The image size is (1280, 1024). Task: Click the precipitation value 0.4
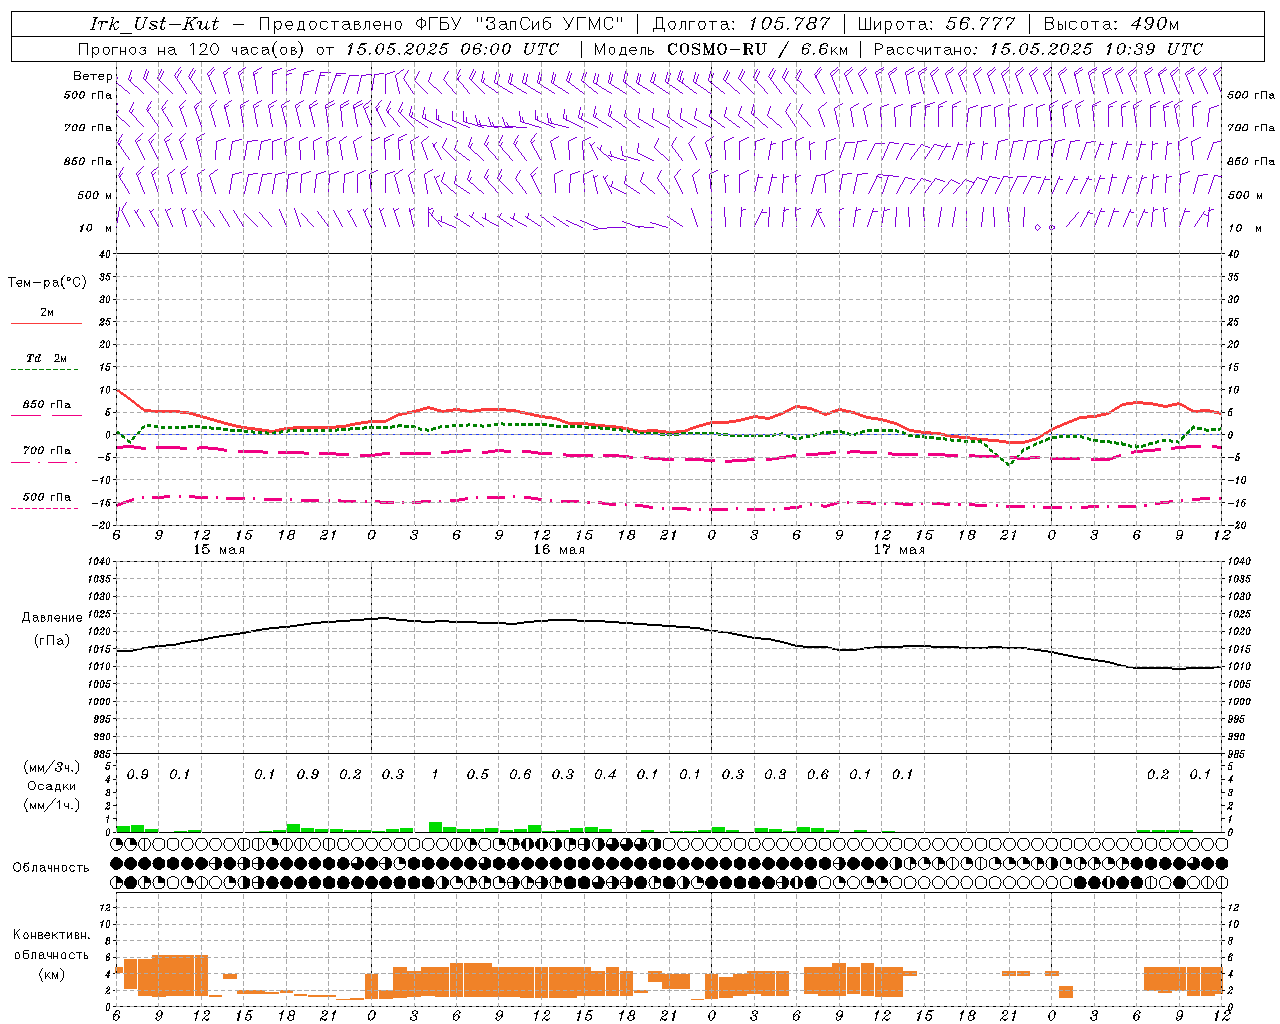coord(605,774)
